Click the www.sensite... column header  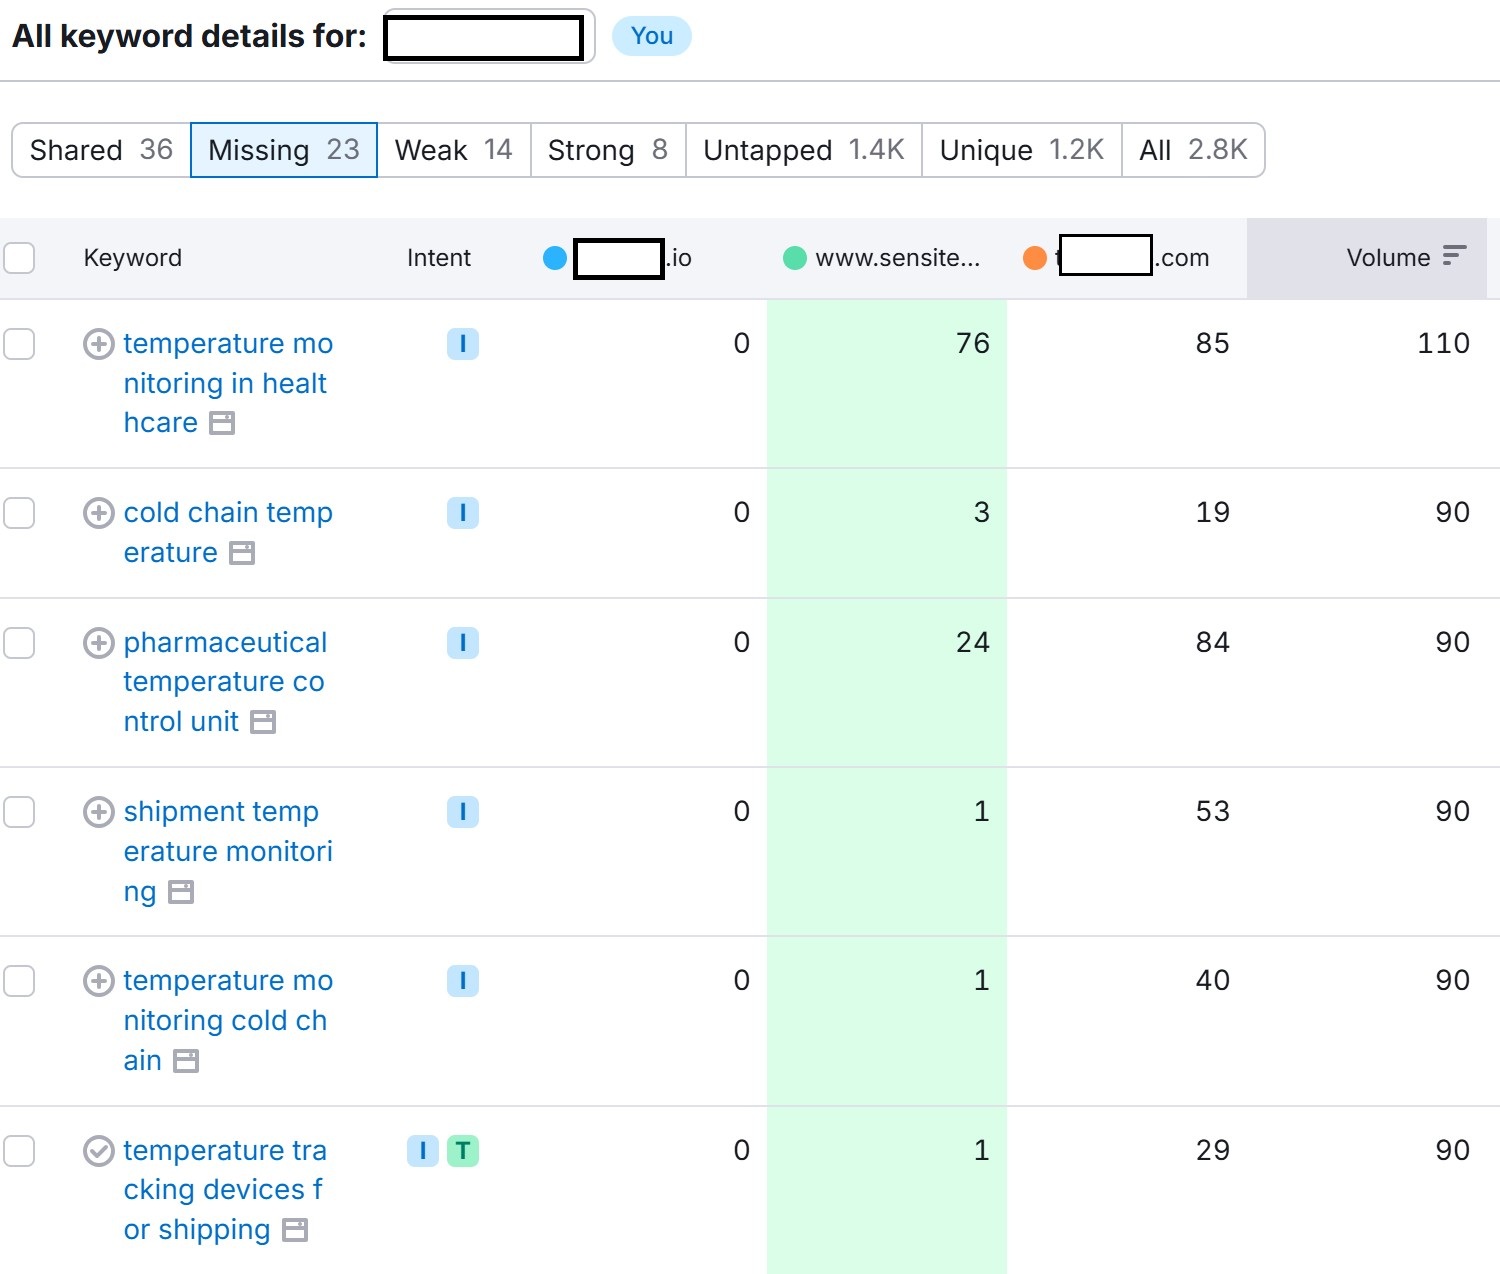(x=898, y=257)
